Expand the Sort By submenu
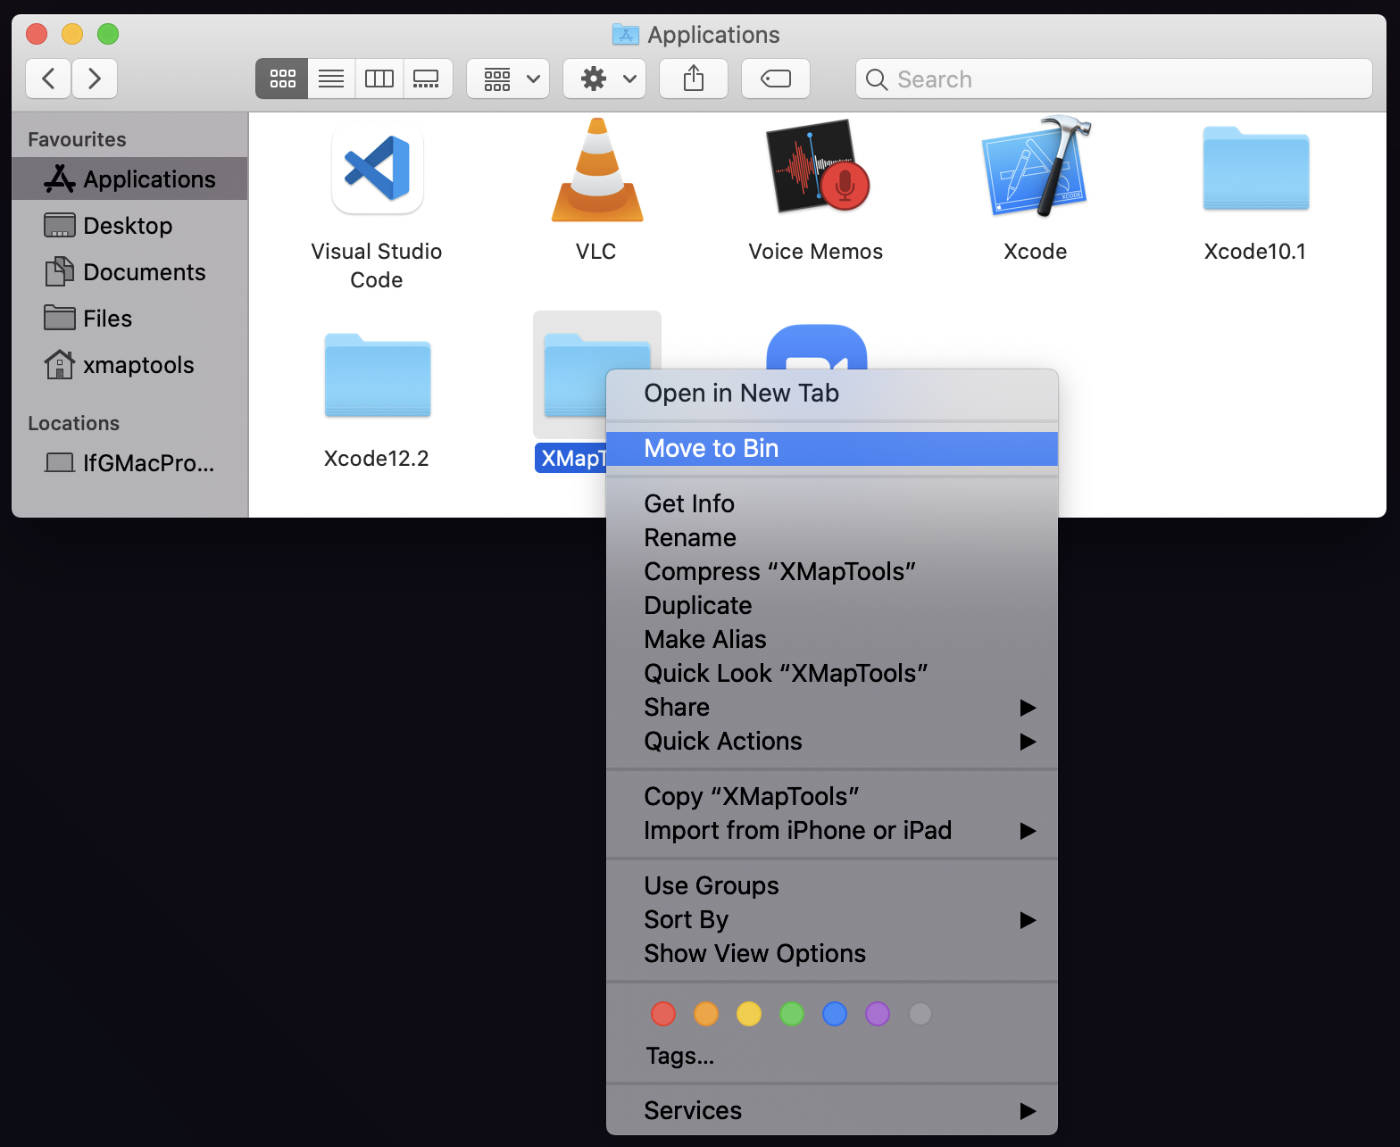This screenshot has width=1400, height=1147. [832, 919]
